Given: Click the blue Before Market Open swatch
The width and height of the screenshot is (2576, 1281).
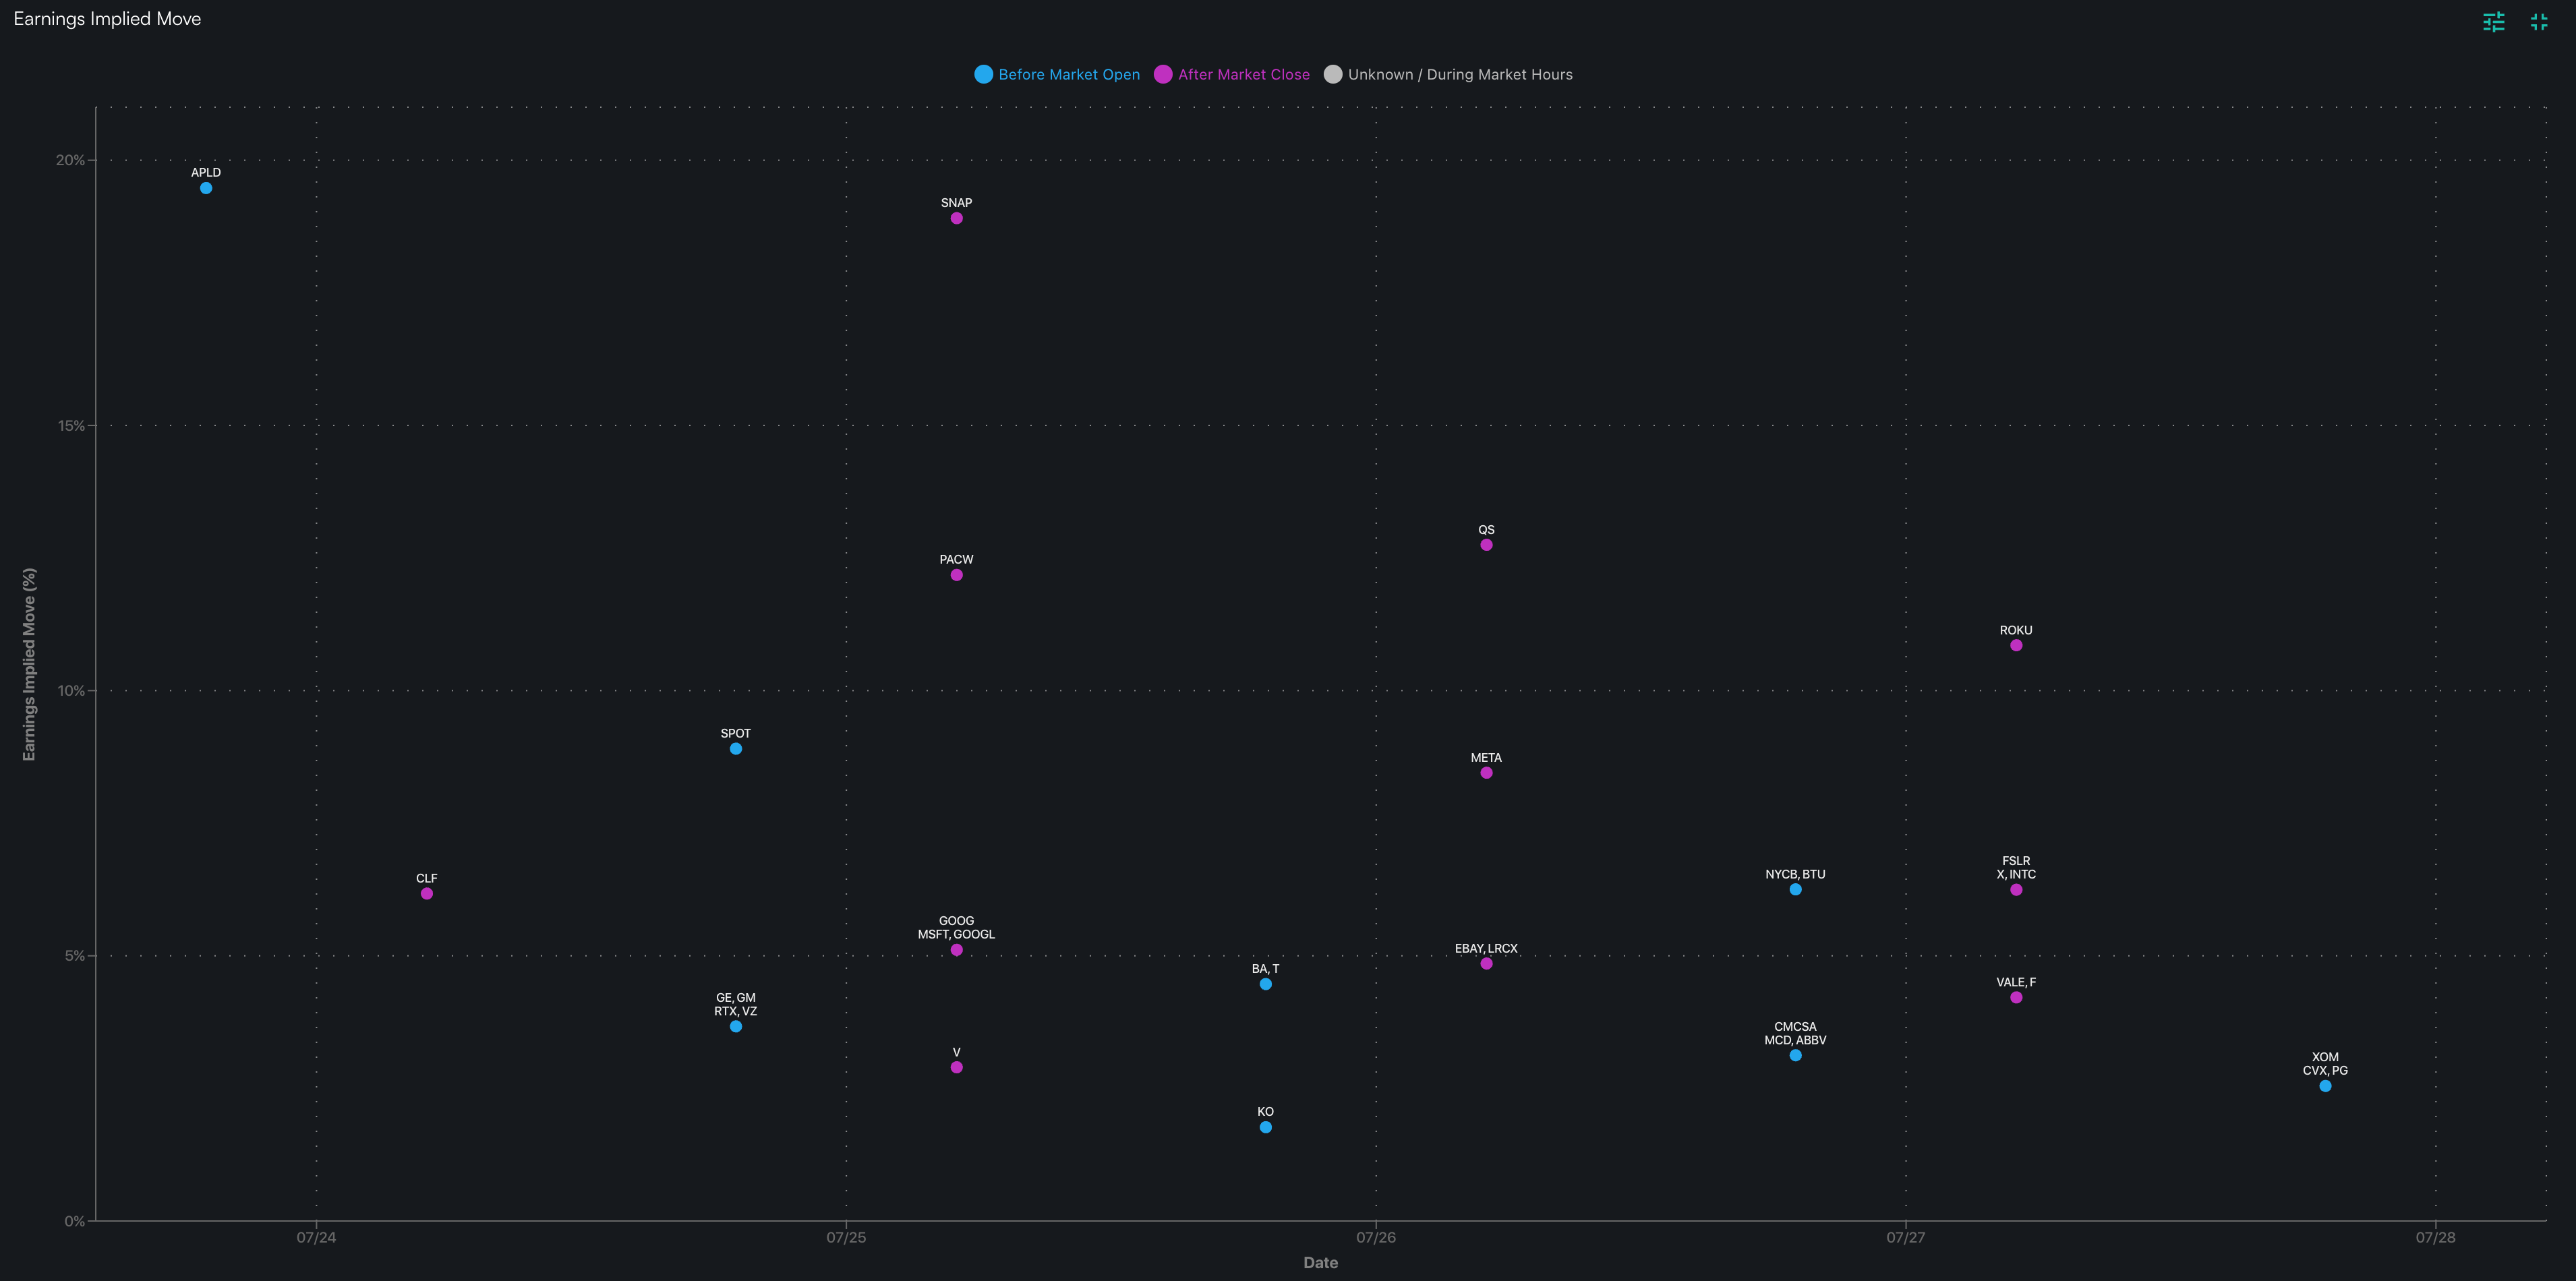Looking at the screenshot, I should [983, 75].
